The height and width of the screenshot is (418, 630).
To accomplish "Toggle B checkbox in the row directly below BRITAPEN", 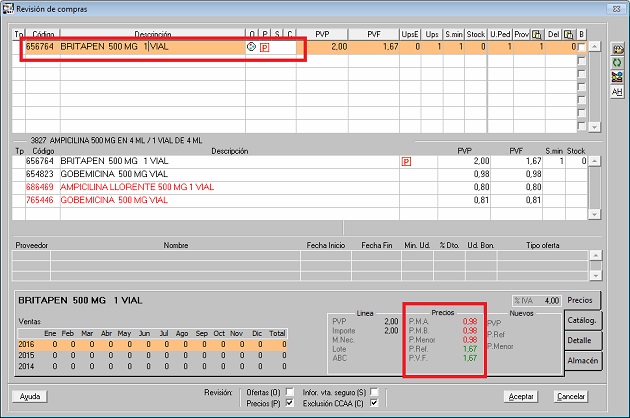I will [581, 61].
